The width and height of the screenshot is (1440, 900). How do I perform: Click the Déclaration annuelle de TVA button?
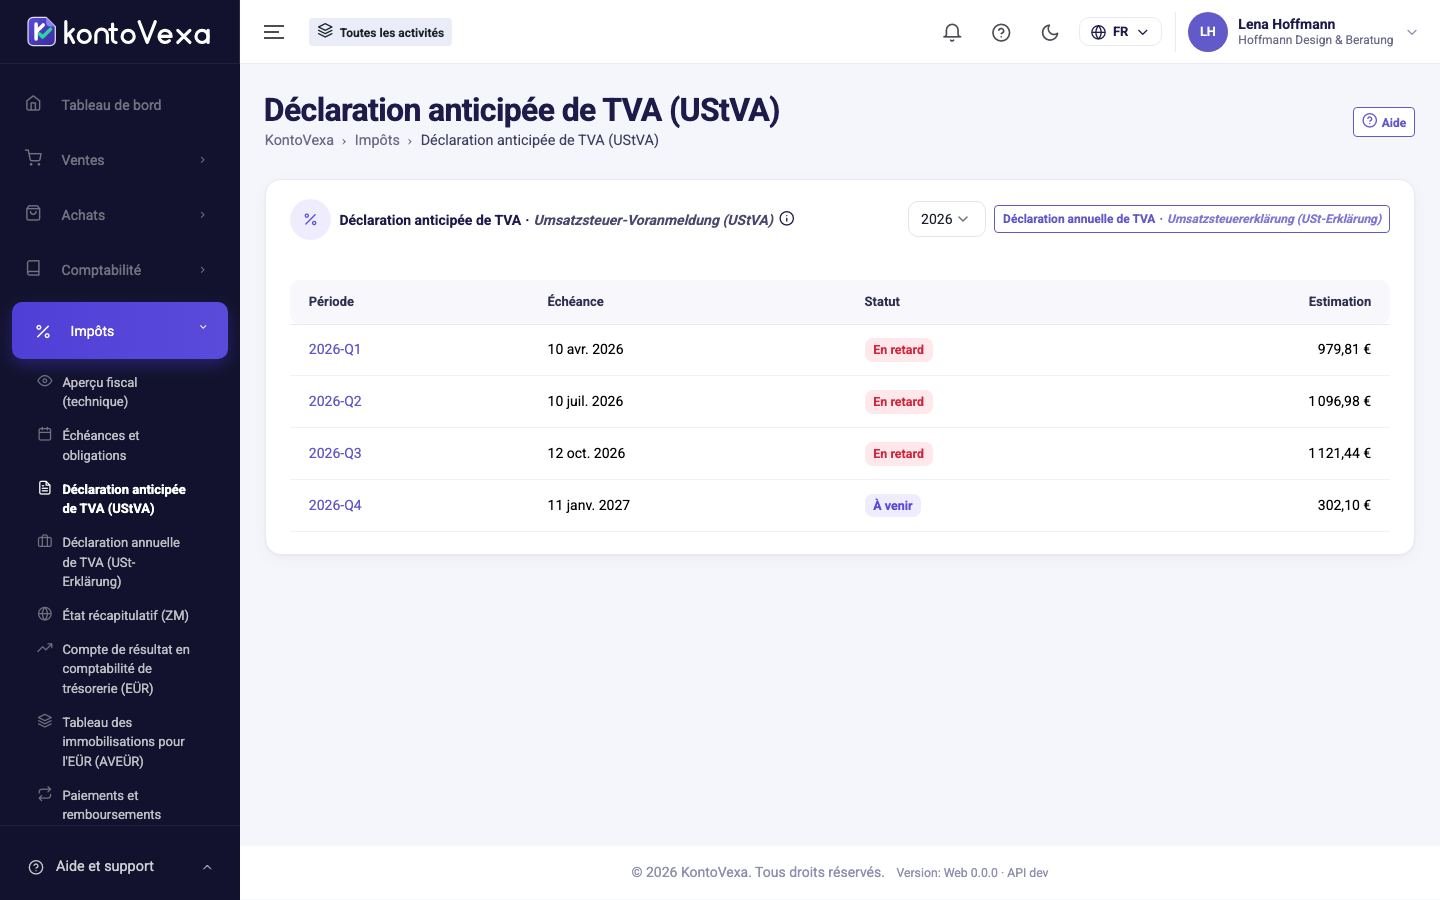[x=1191, y=219]
